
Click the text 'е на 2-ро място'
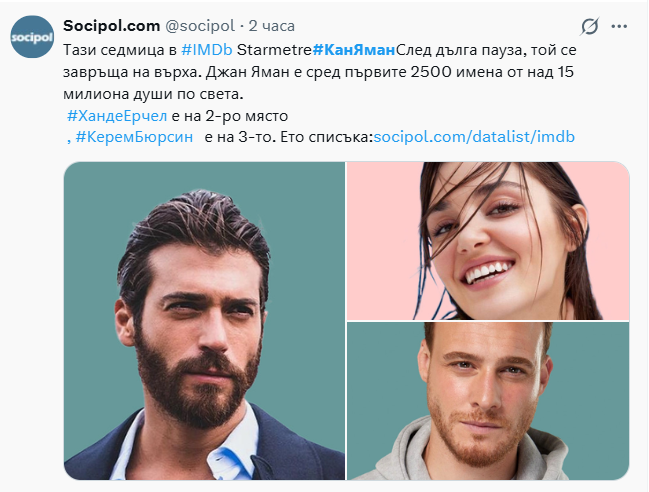click(229, 116)
